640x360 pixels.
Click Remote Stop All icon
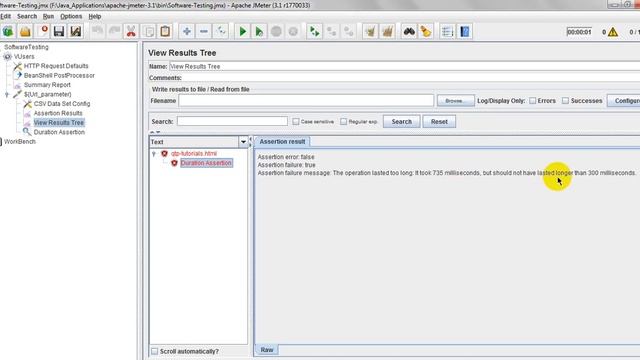pyautogui.click(x=331, y=31)
